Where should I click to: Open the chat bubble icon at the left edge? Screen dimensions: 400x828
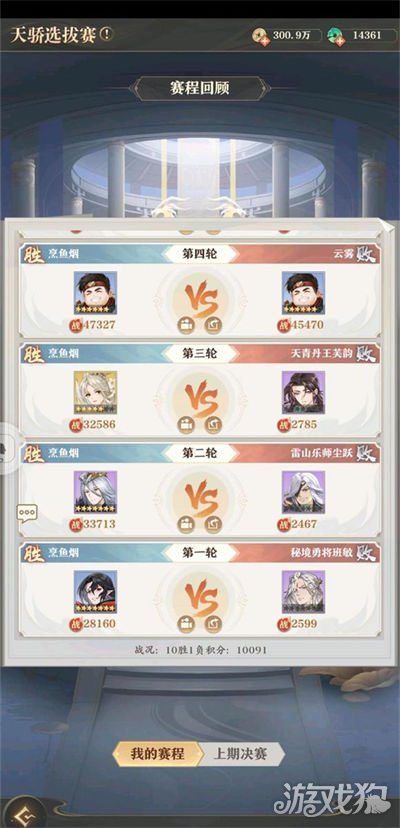pyautogui.click(x=26, y=513)
